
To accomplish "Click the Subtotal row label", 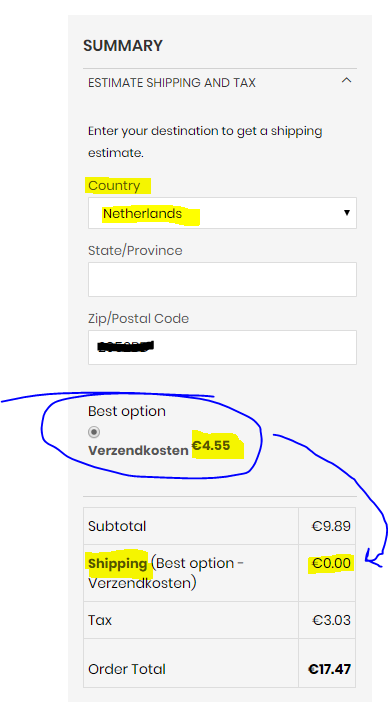I will pyautogui.click(x=117, y=526).
